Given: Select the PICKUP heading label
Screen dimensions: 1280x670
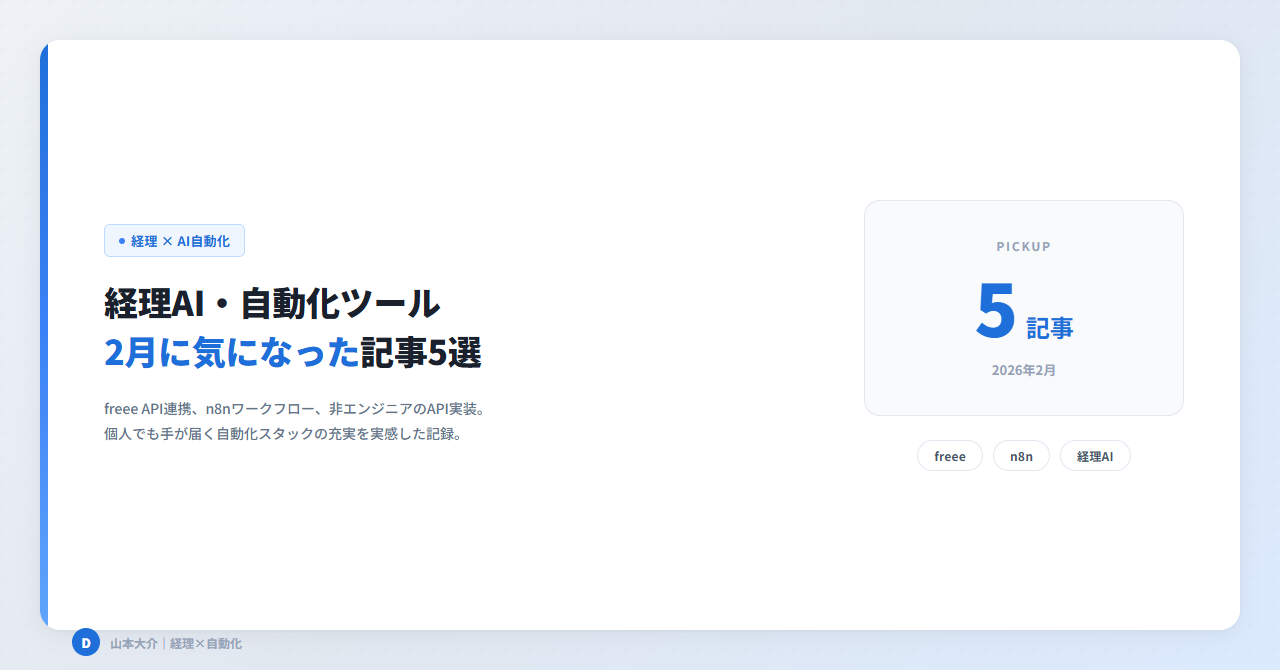Looking at the screenshot, I should tap(1022, 246).
